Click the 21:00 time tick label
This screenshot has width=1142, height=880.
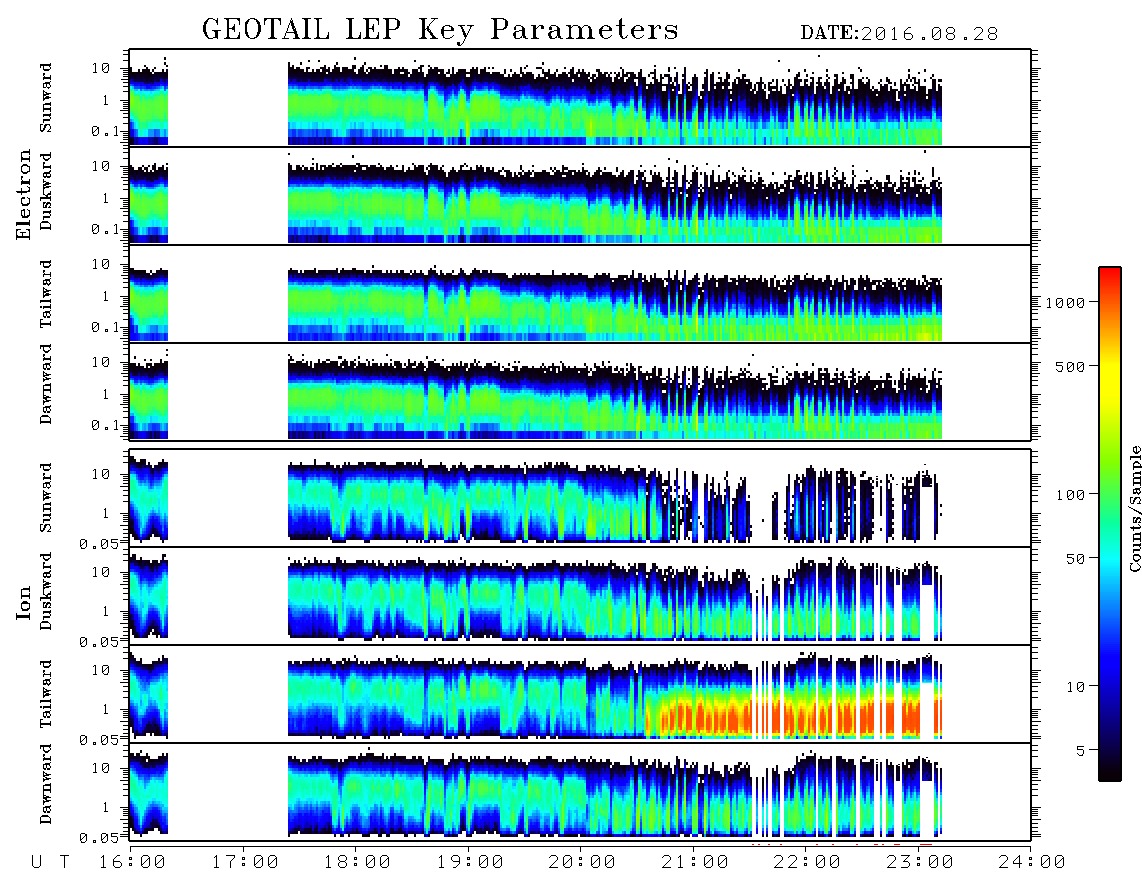tap(695, 863)
